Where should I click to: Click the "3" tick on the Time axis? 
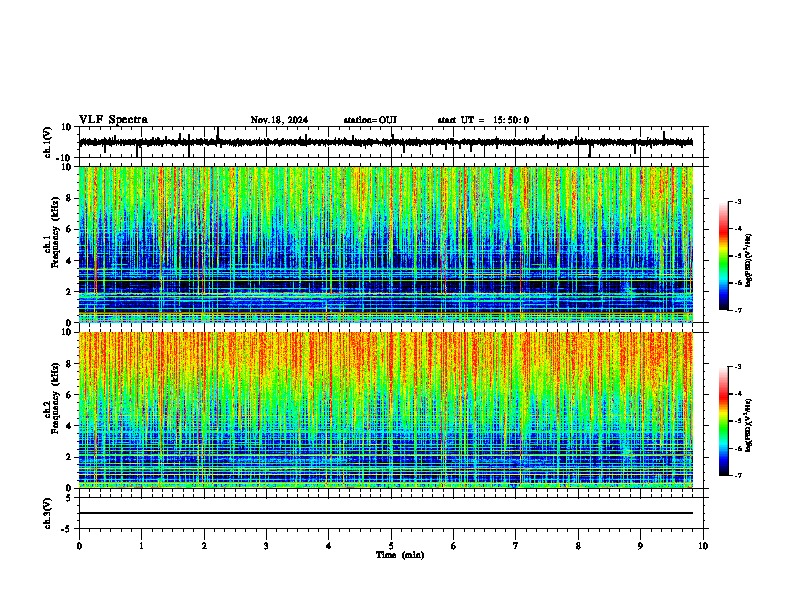click(266, 546)
